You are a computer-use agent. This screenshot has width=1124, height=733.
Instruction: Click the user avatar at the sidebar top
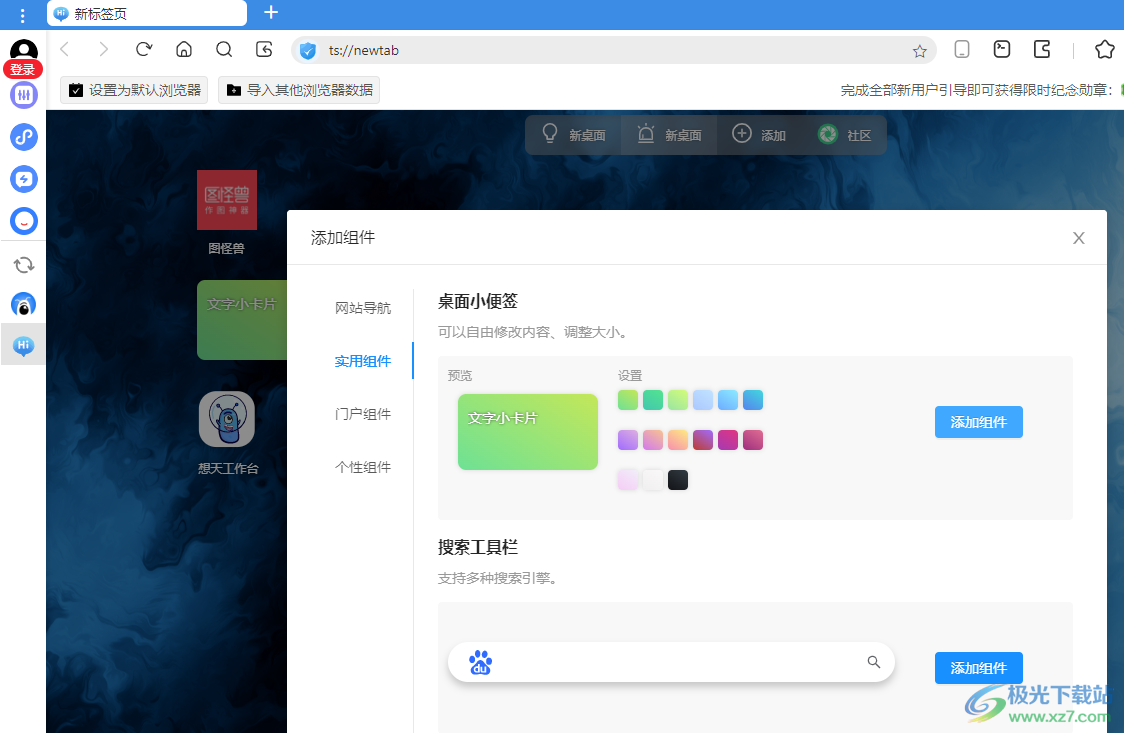[23, 50]
